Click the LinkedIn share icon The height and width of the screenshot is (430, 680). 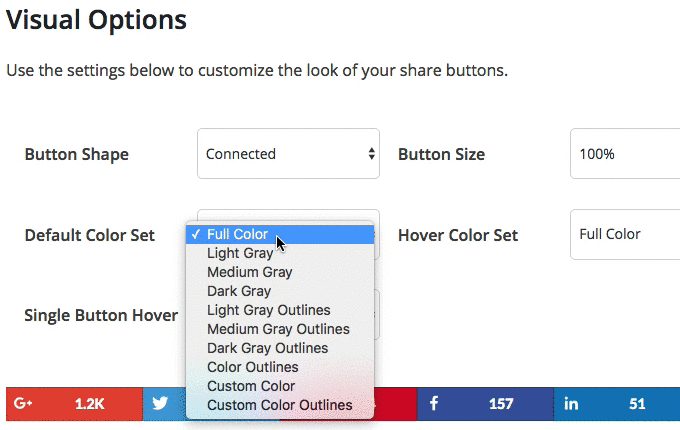click(571, 404)
